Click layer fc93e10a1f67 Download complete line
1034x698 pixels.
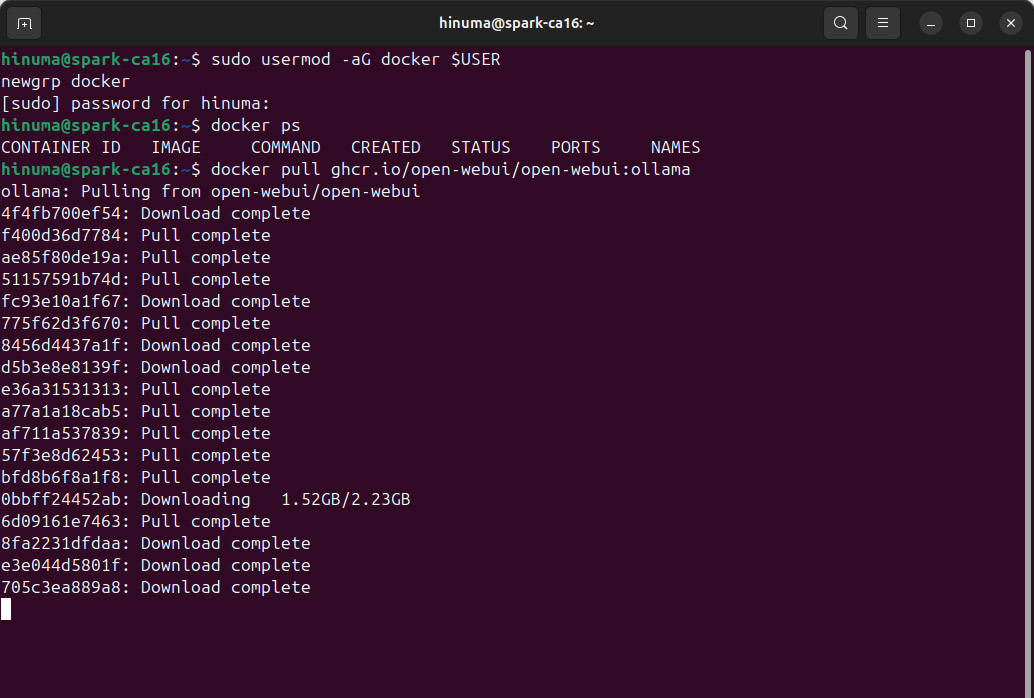pyautogui.click(x=156, y=301)
